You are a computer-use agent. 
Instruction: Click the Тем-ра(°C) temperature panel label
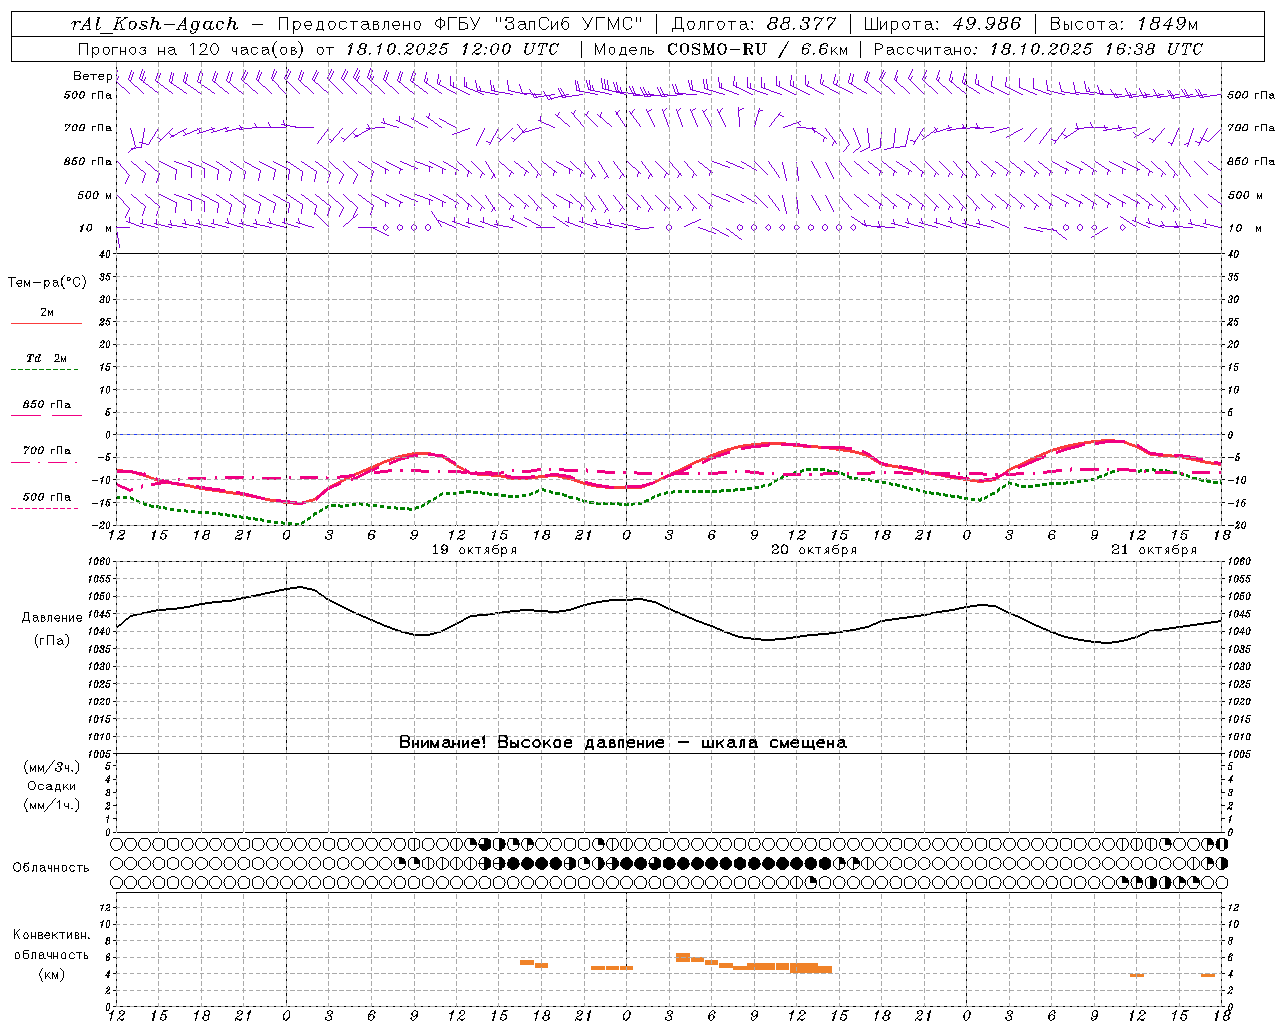(47, 283)
